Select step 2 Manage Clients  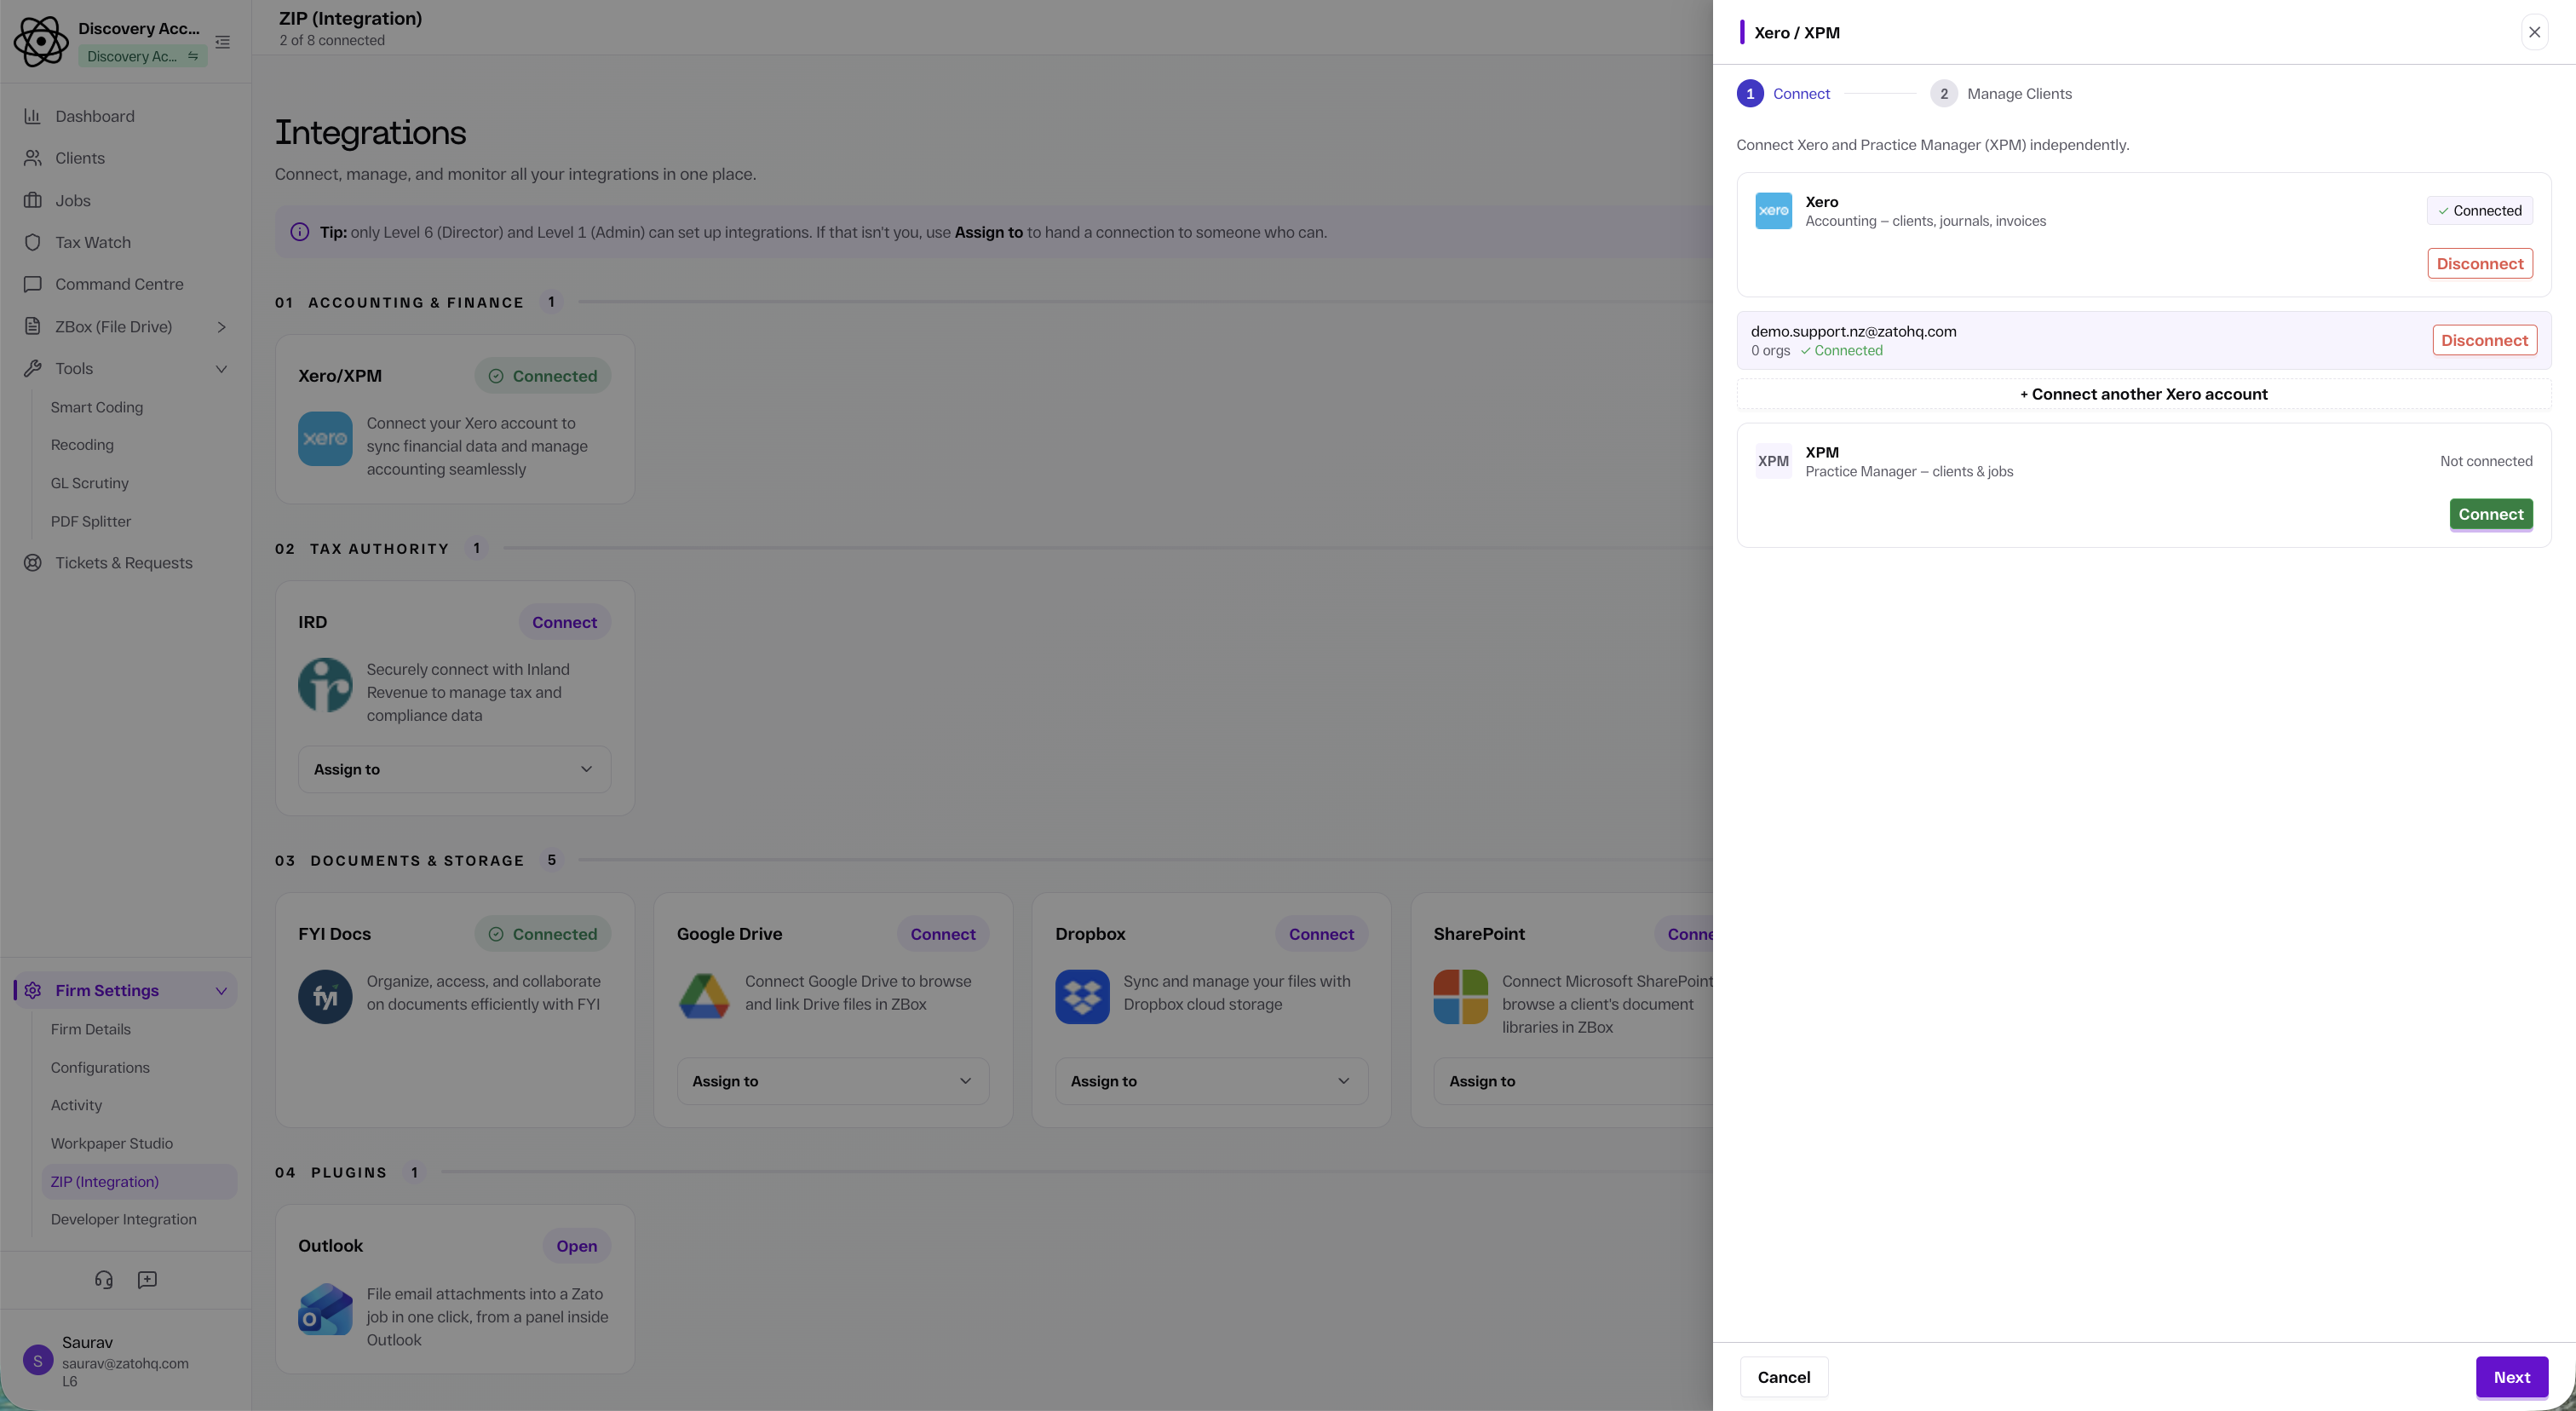click(x=2001, y=94)
